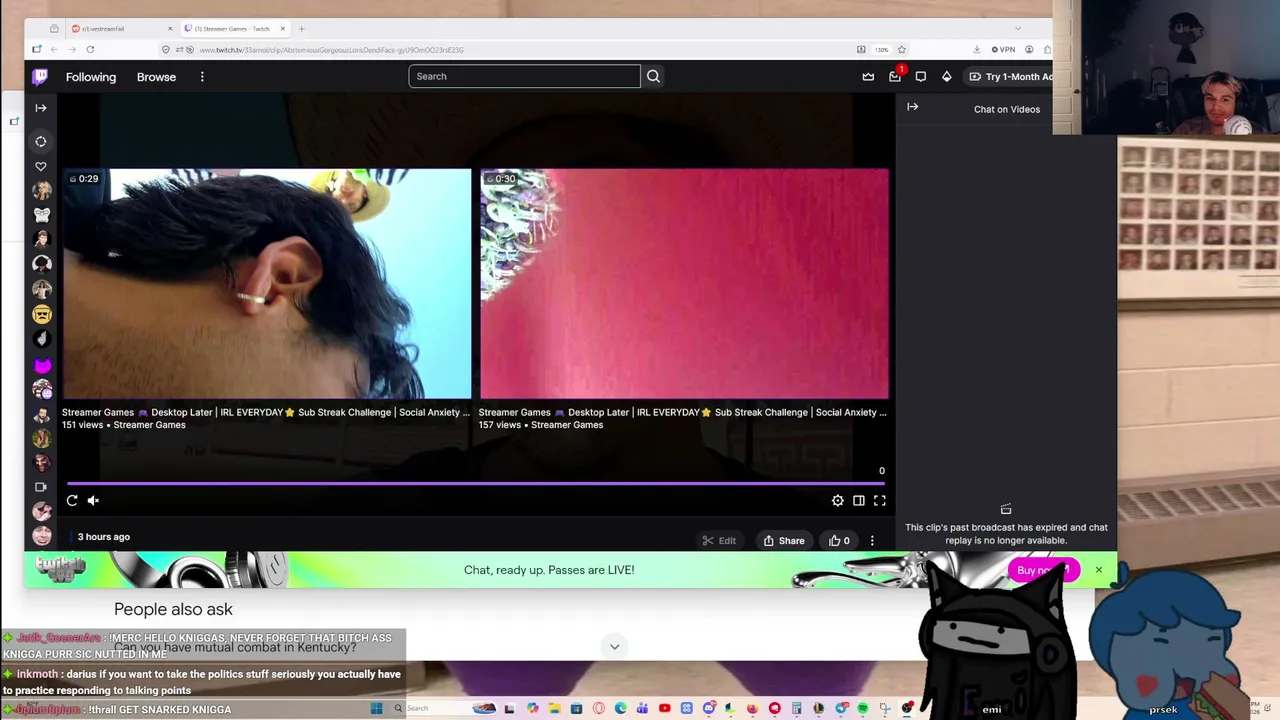This screenshot has height=720, width=1280.
Task: Open Streamer Games link under 157 views
Action: tap(567, 425)
